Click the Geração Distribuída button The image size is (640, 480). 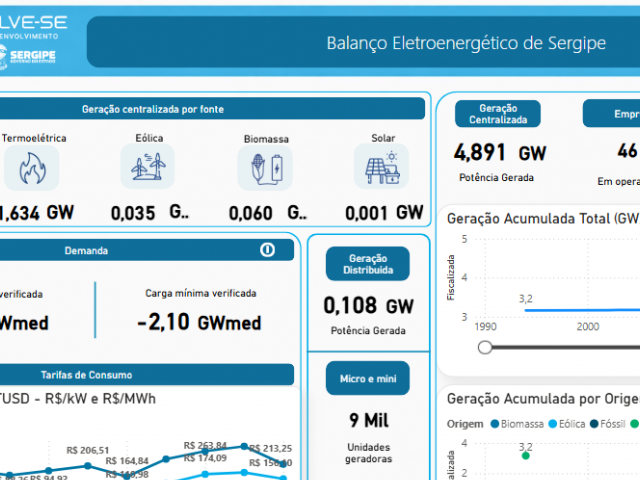[367, 263]
